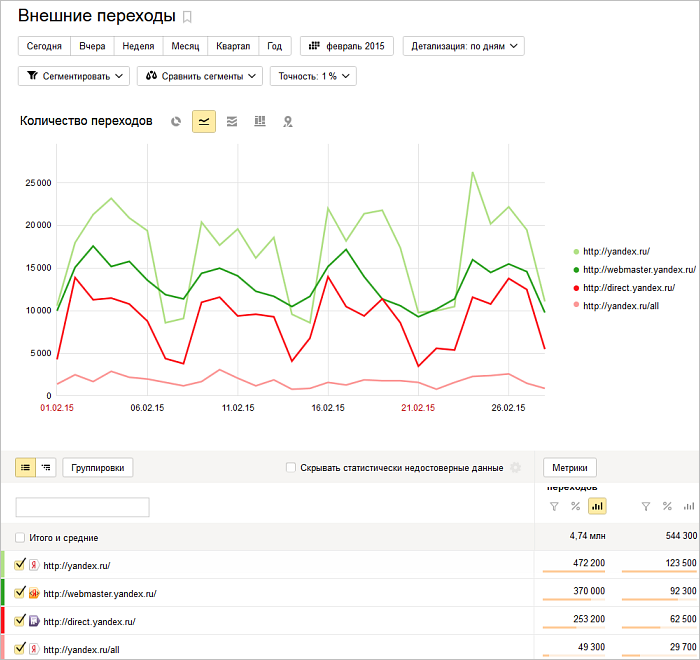Select flat list table view

pyautogui.click(x=25, y=468)
